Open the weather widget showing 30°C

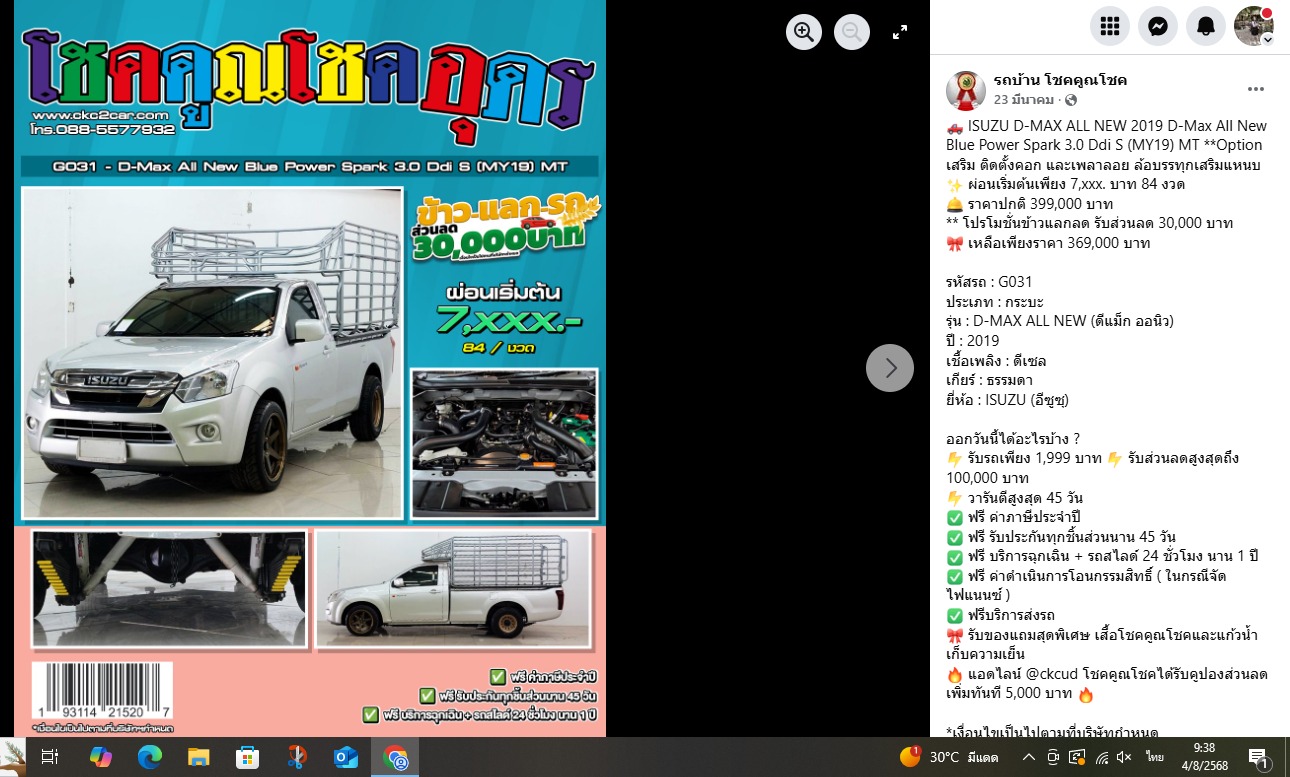click(949, 757)
